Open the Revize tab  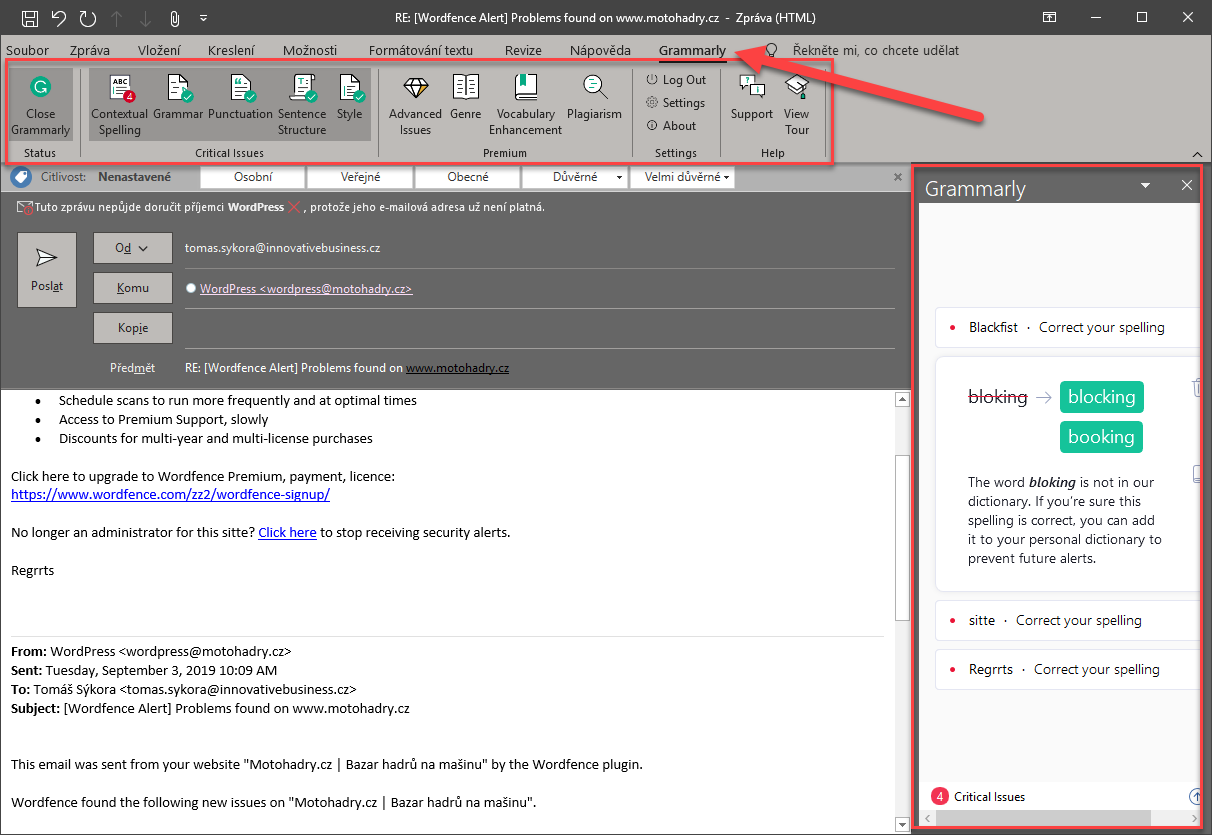point(523,50)
